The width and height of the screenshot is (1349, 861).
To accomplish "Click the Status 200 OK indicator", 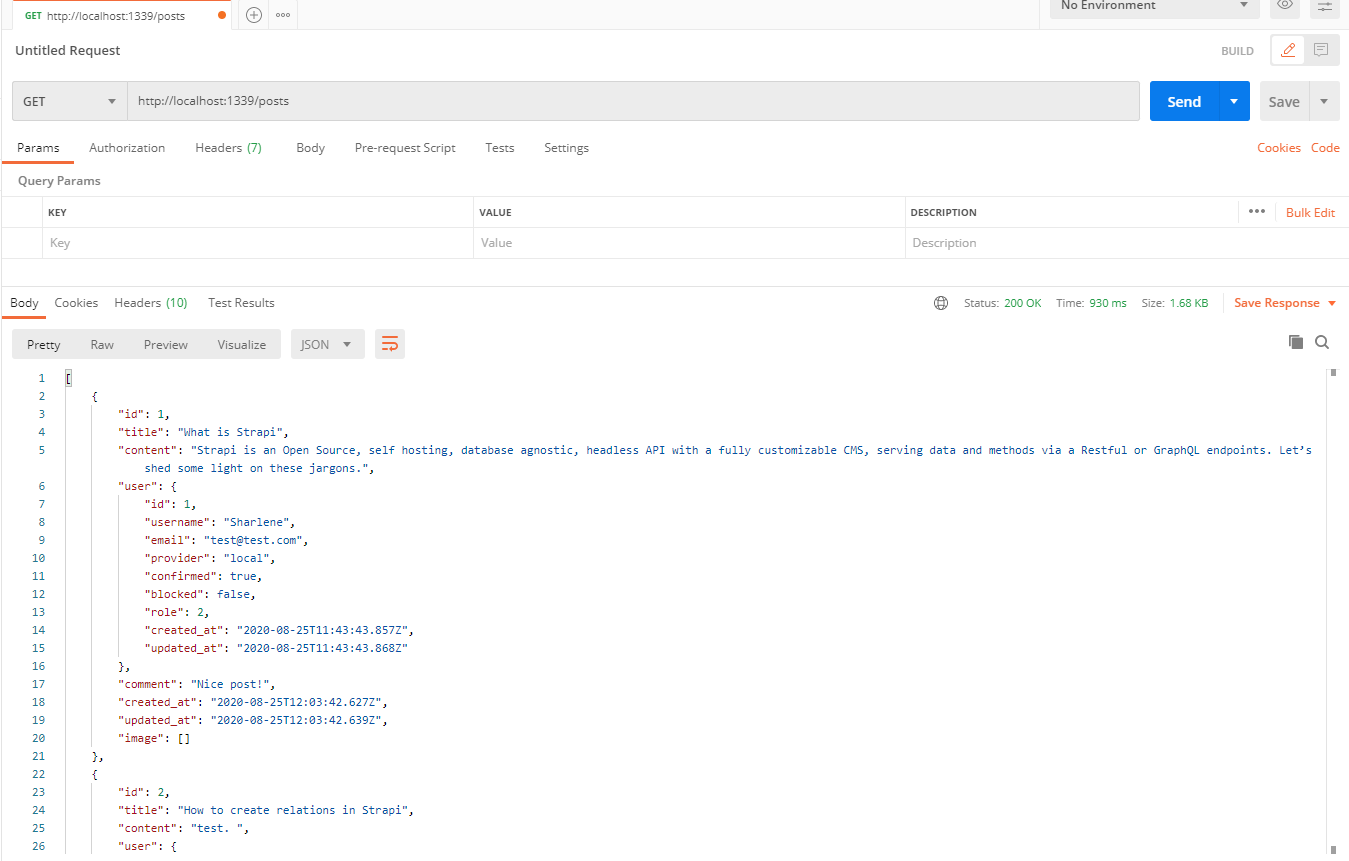I will [x=1003, y=303].
